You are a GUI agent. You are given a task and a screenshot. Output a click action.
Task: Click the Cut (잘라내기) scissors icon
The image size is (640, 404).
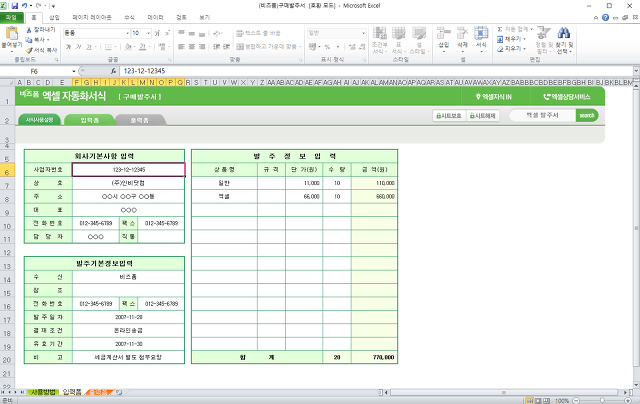point(29,30)
